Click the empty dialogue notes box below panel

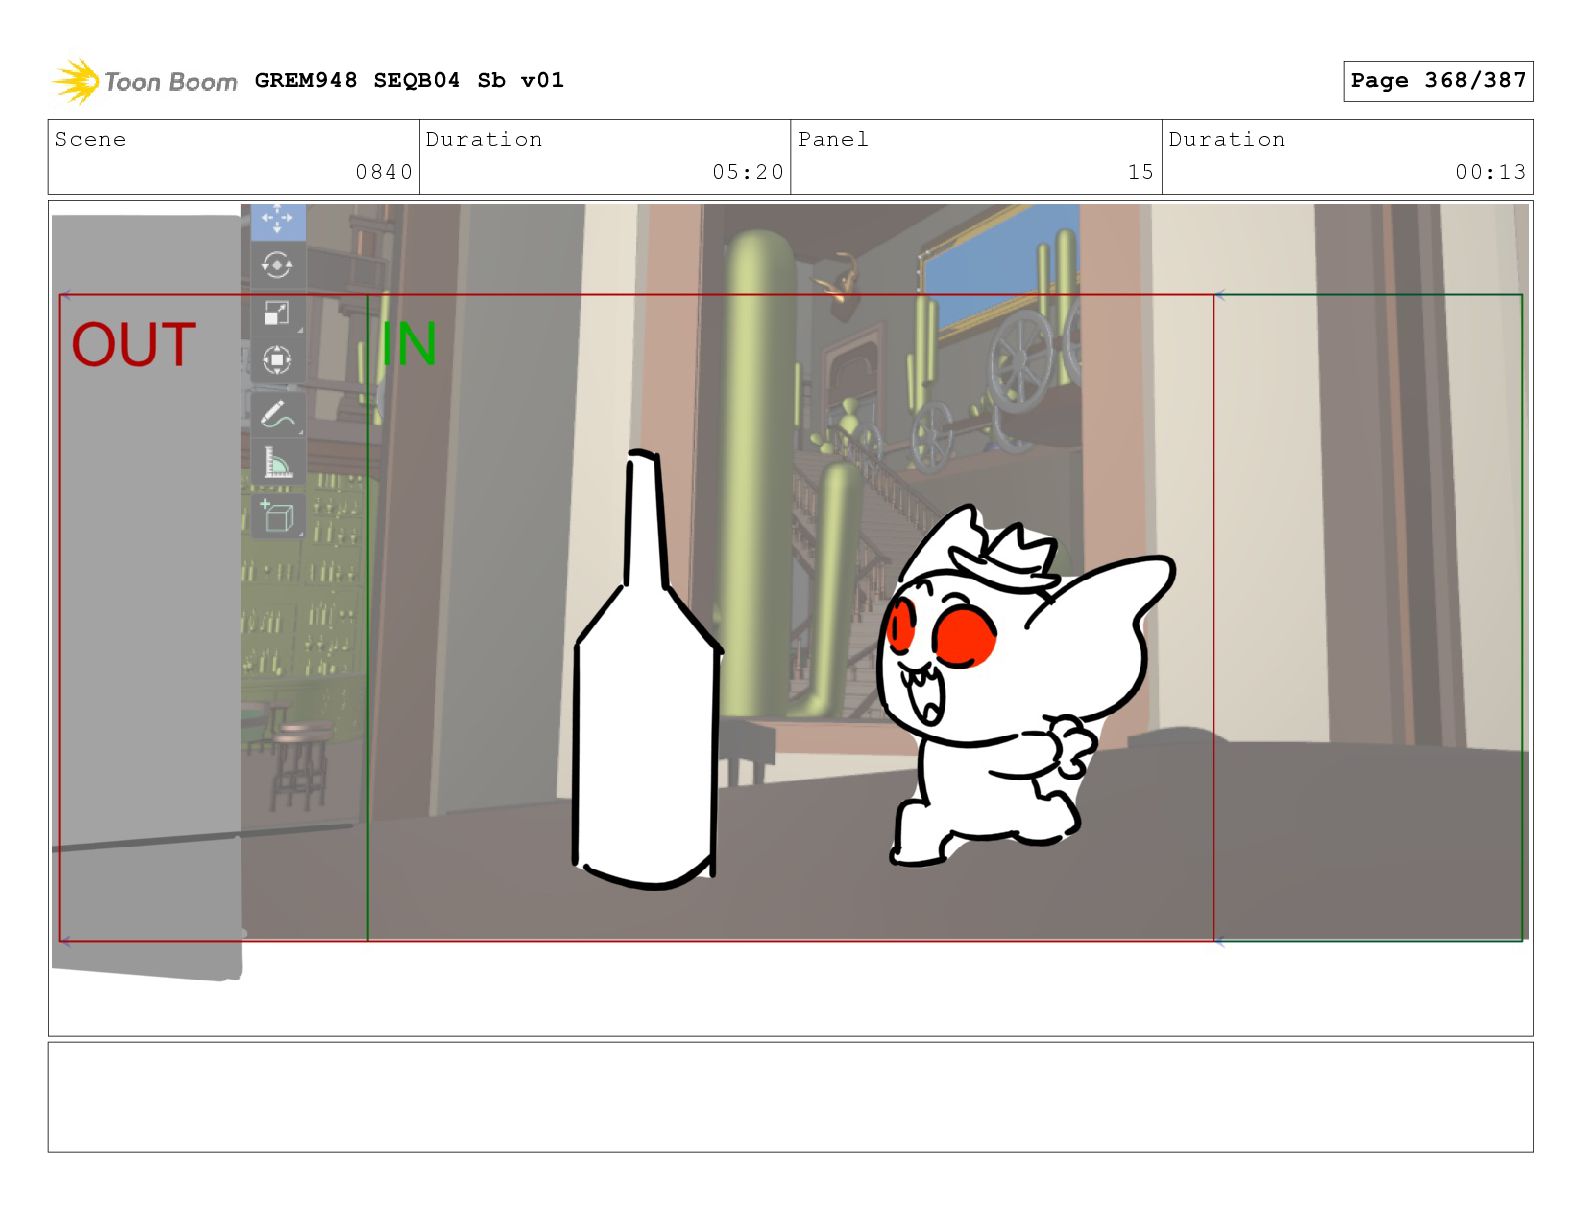[790, 1097]
